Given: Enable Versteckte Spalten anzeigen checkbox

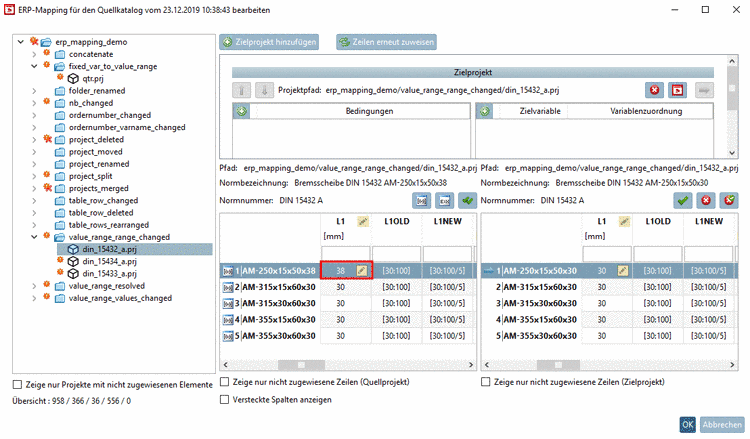Looking at the screenshot, I should pos(224,399).
